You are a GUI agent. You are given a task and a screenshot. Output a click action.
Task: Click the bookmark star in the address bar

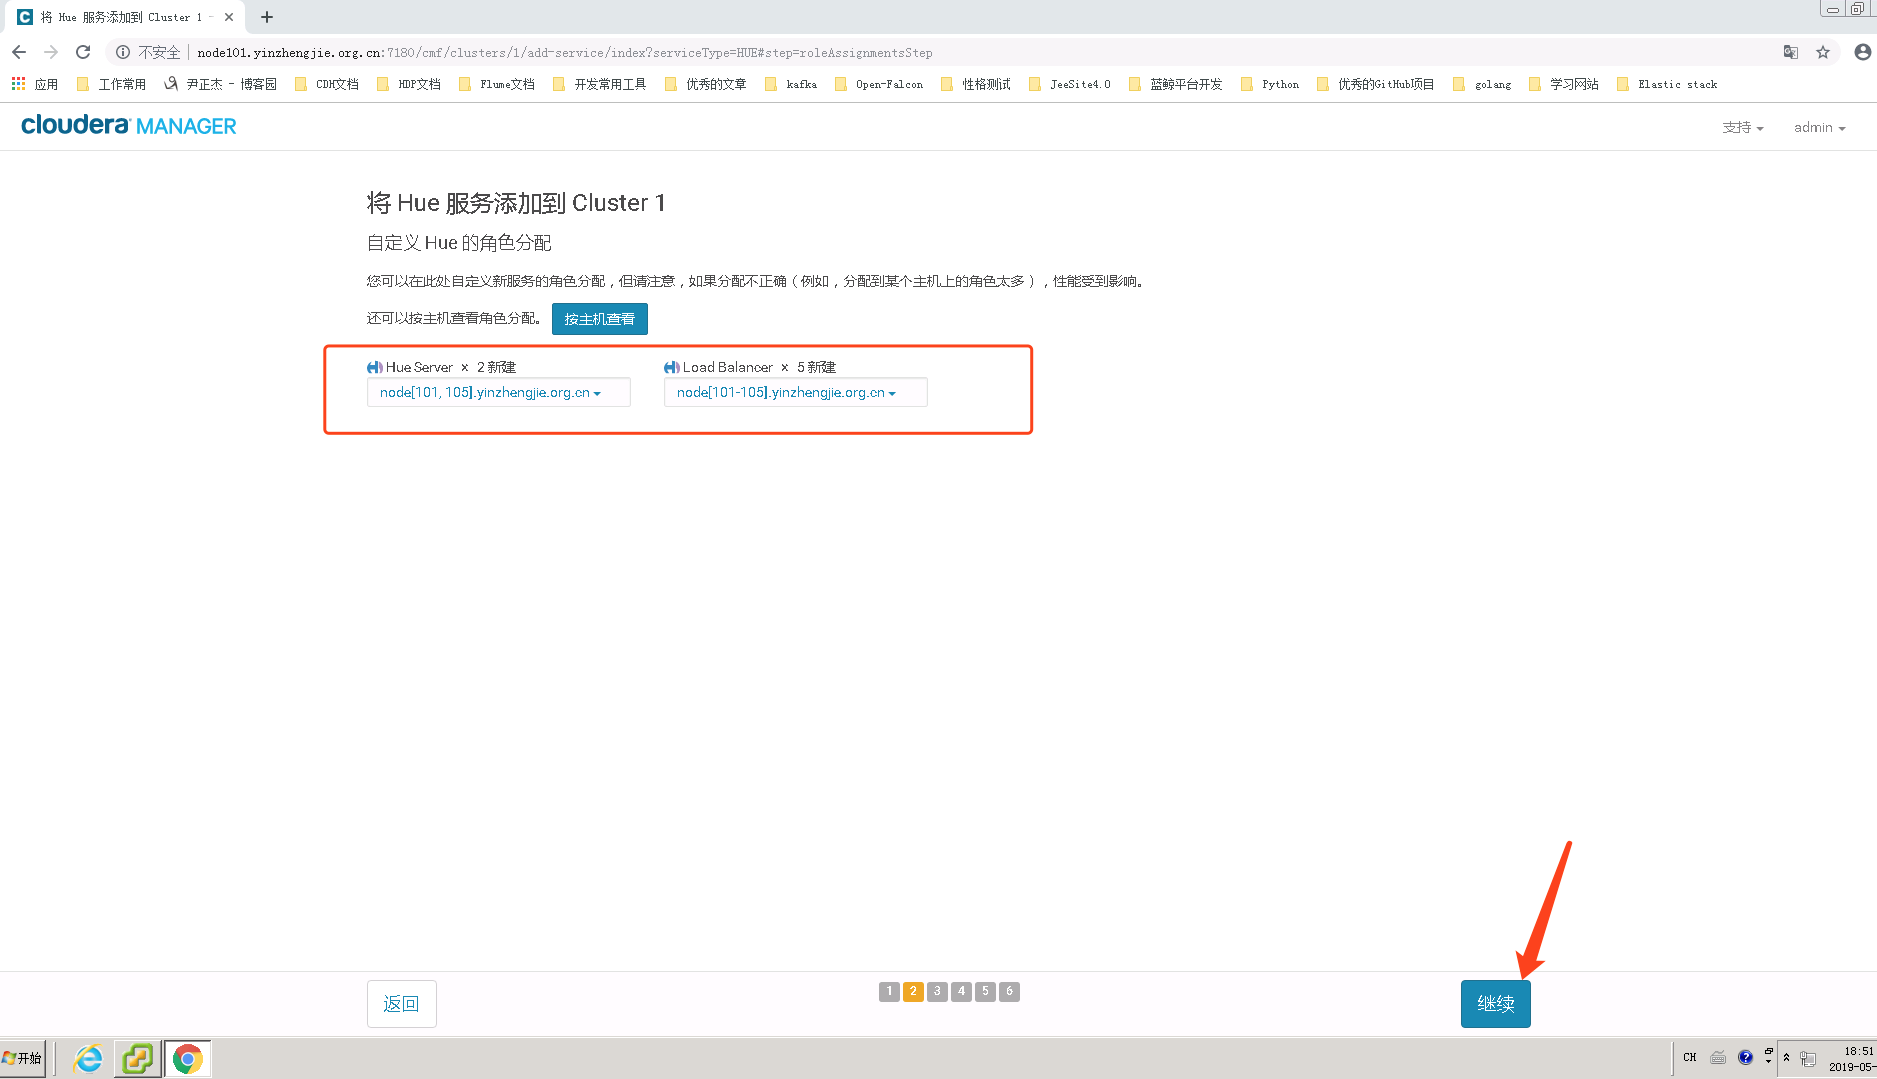(1824, 52)
